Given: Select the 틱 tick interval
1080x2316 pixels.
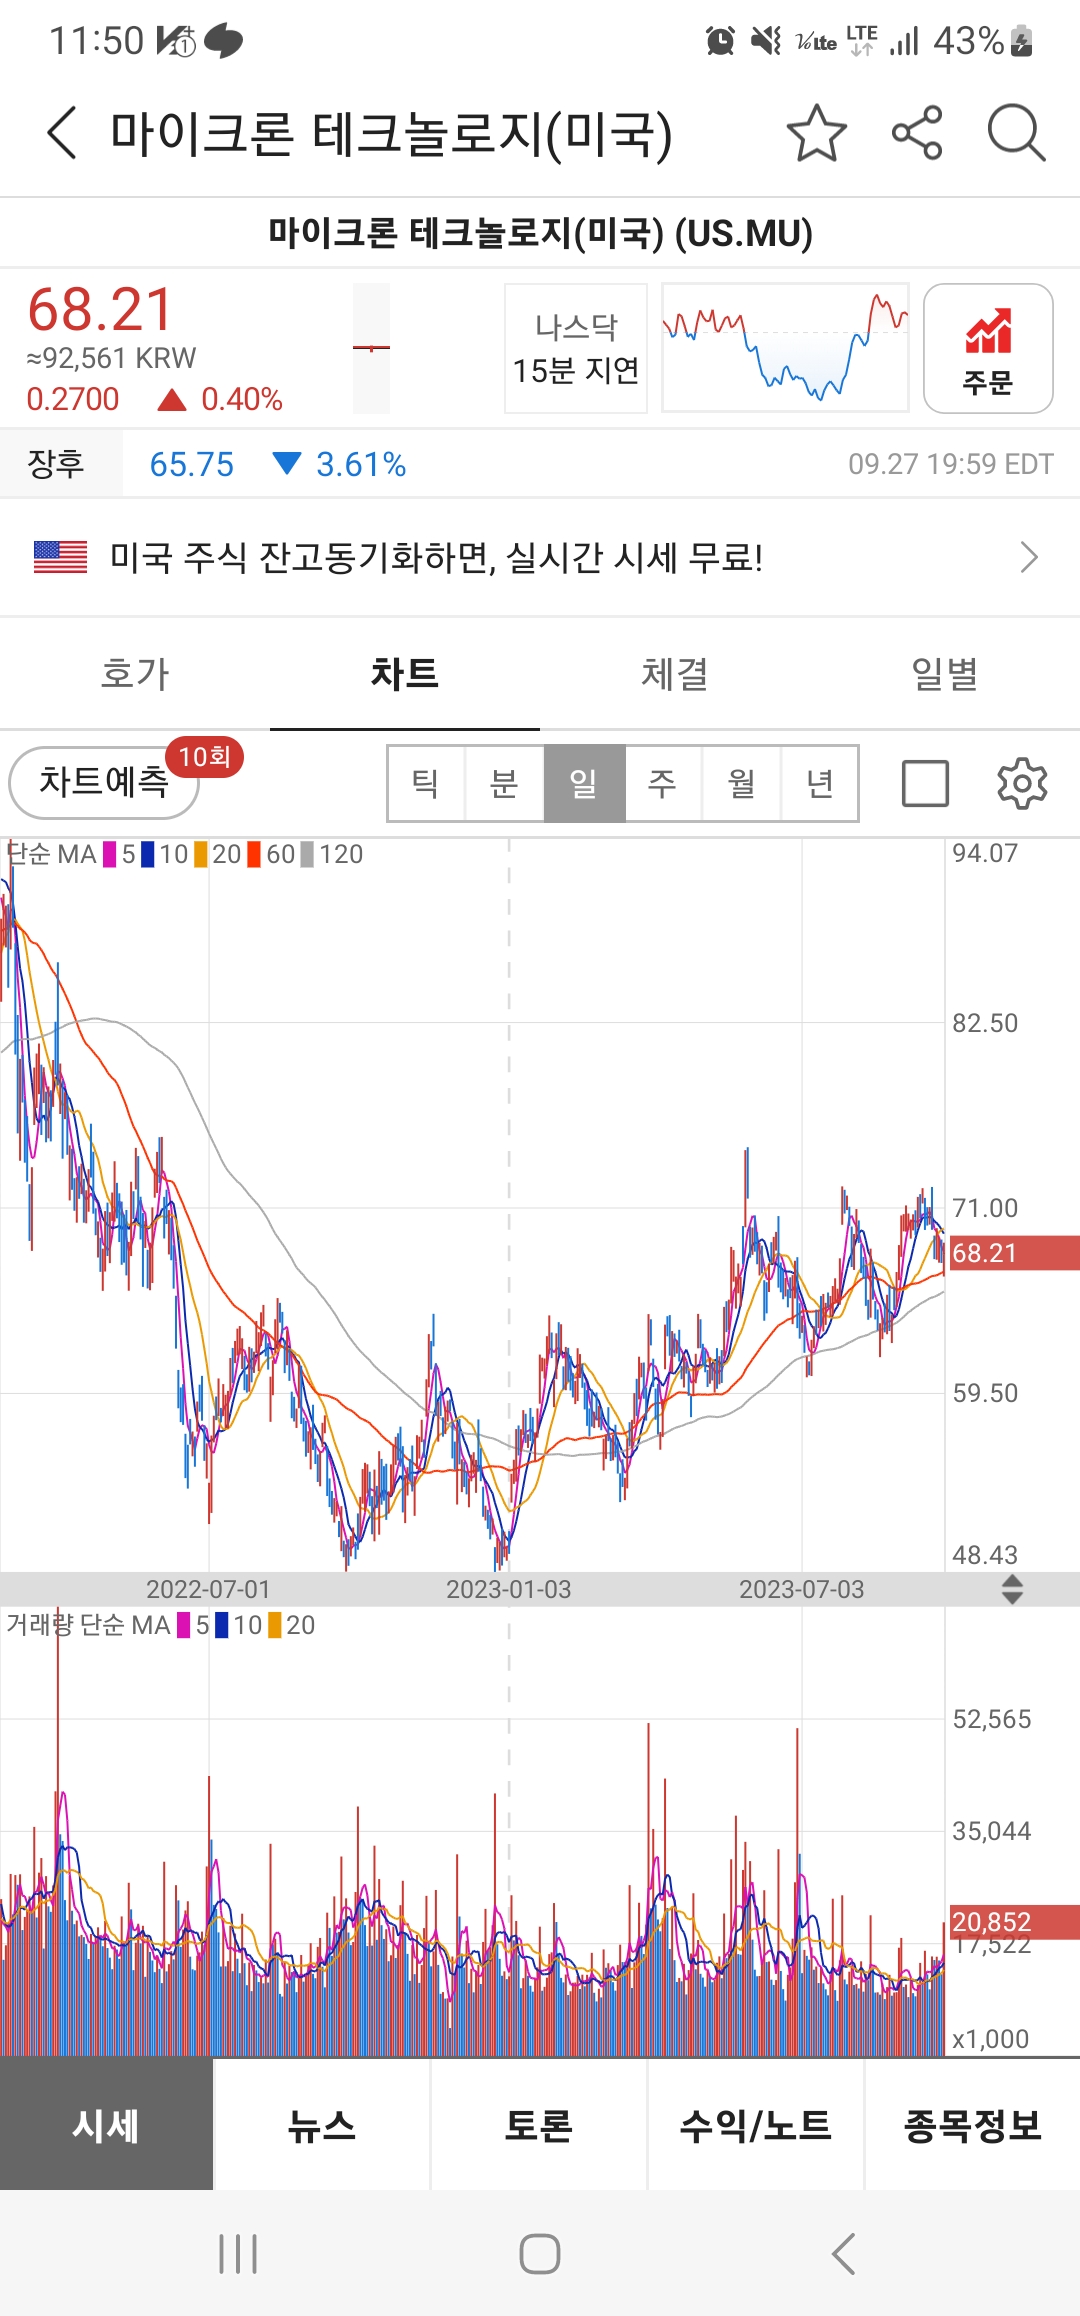Looking at the screenshot, I should [x=426, y=783].
